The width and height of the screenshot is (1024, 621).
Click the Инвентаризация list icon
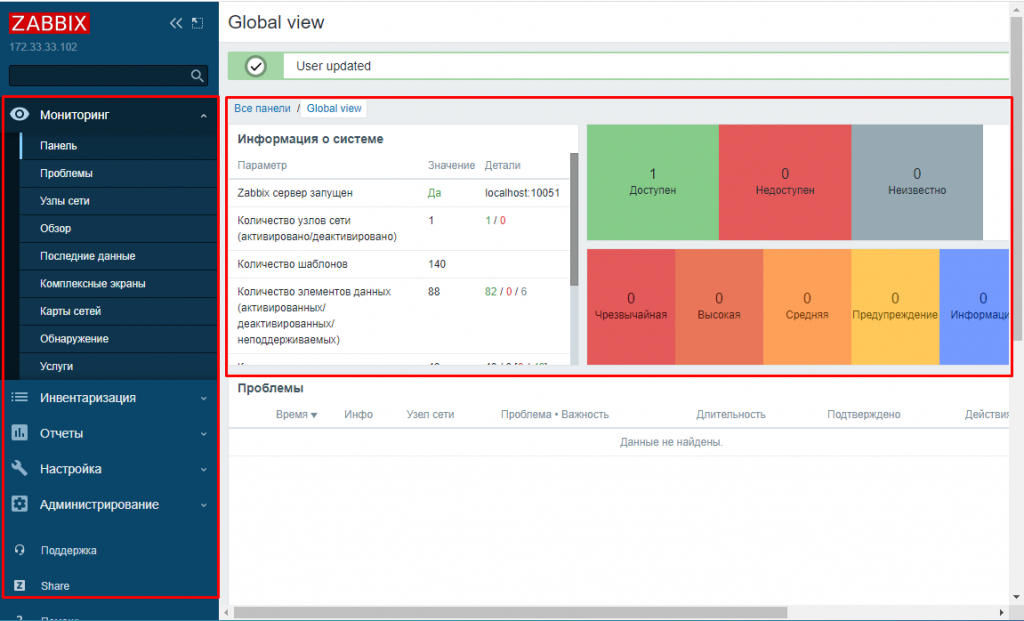[19, 398]
